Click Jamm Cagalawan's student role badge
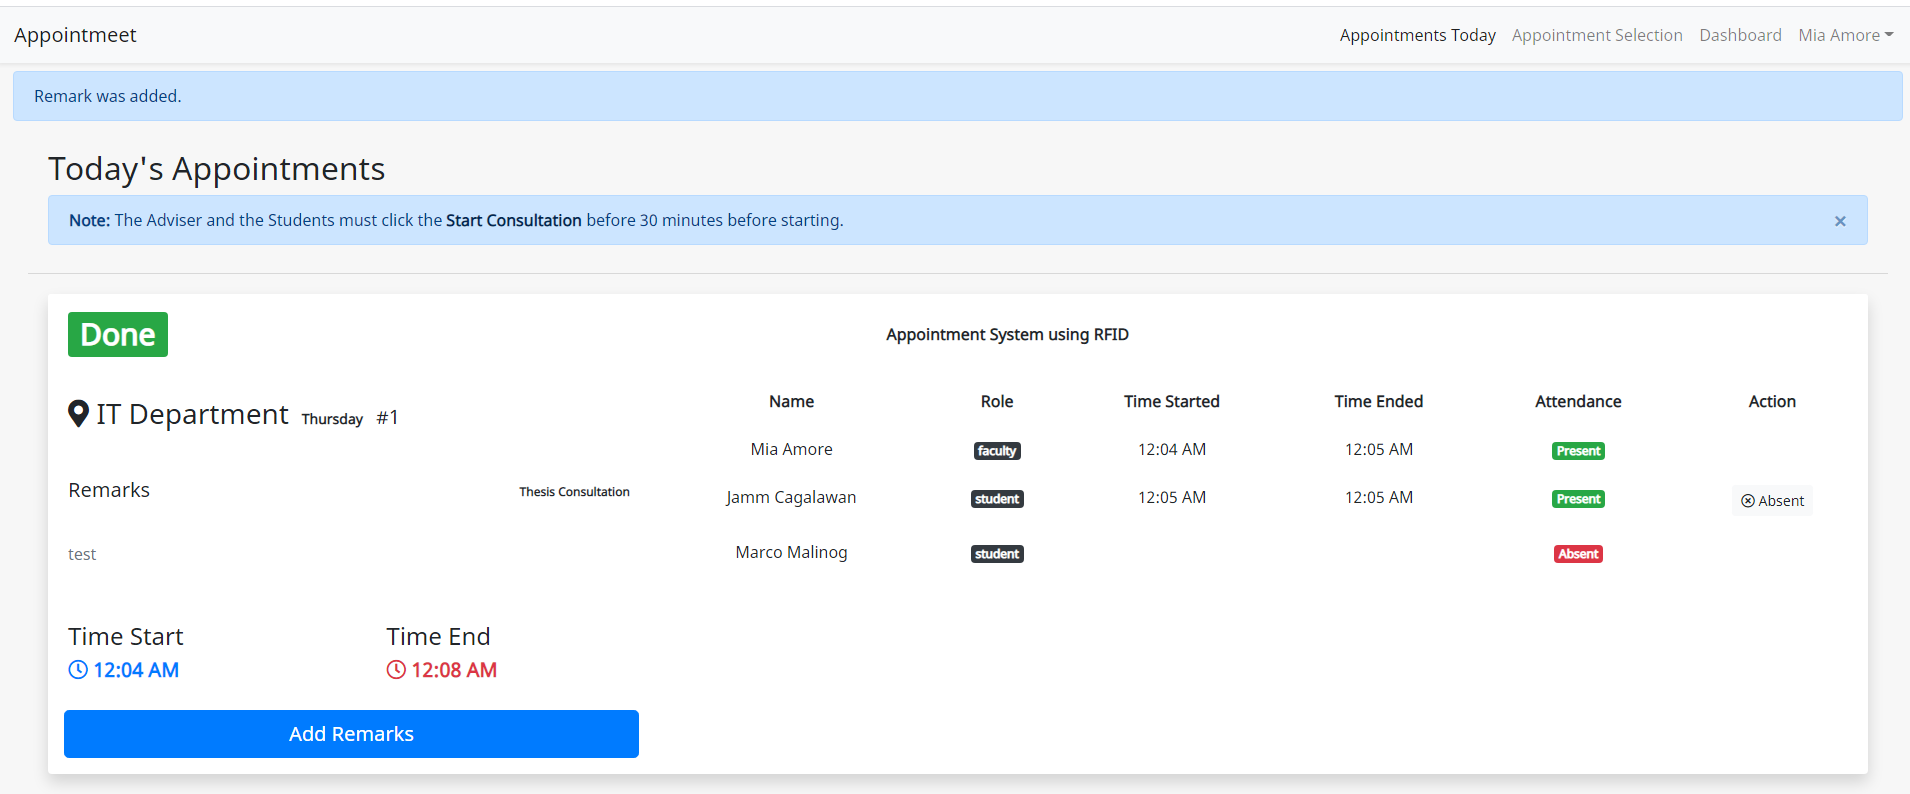 point(997,499)
